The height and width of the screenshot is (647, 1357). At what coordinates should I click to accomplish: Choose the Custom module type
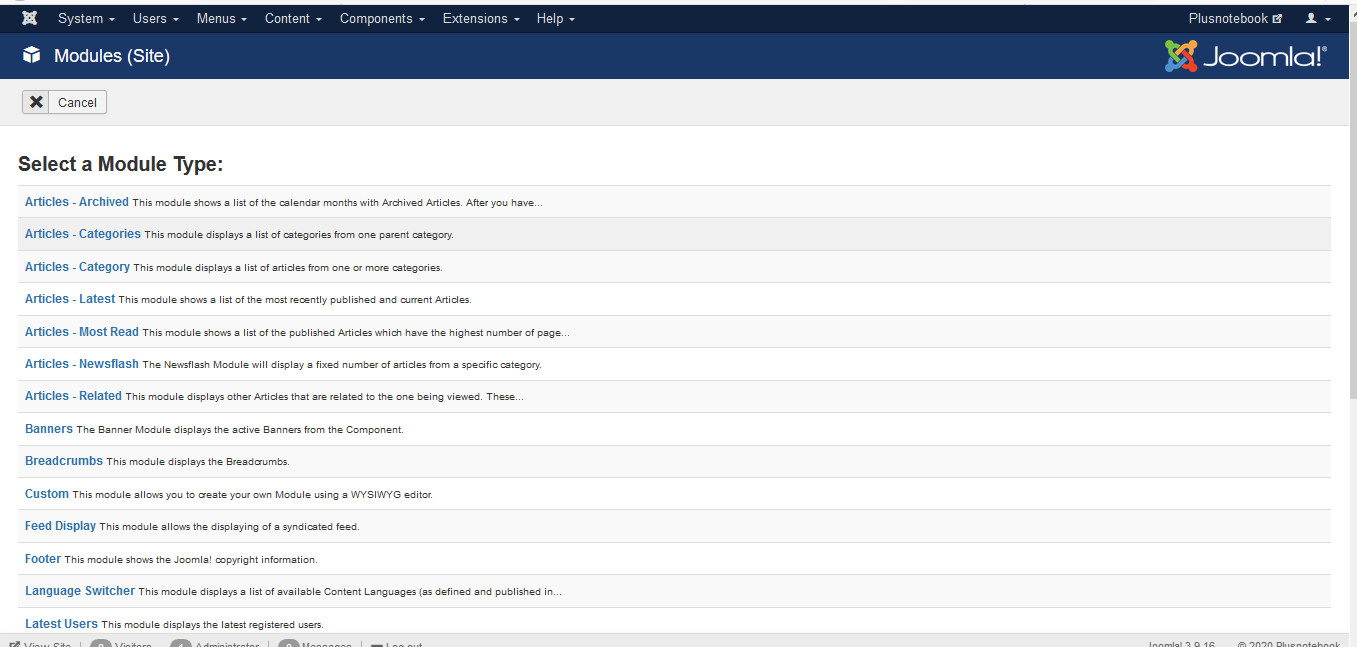tap(47, 494)
